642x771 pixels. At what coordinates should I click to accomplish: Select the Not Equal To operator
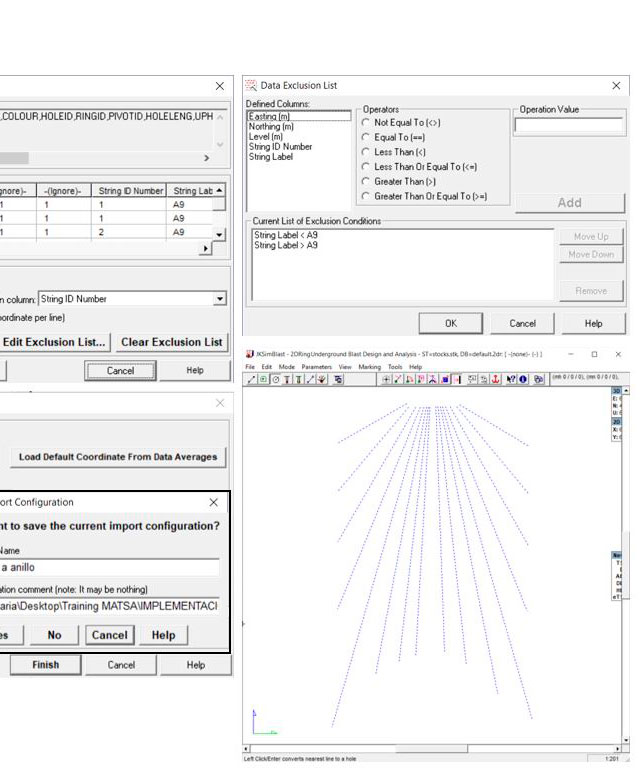(x=366, y=122)
